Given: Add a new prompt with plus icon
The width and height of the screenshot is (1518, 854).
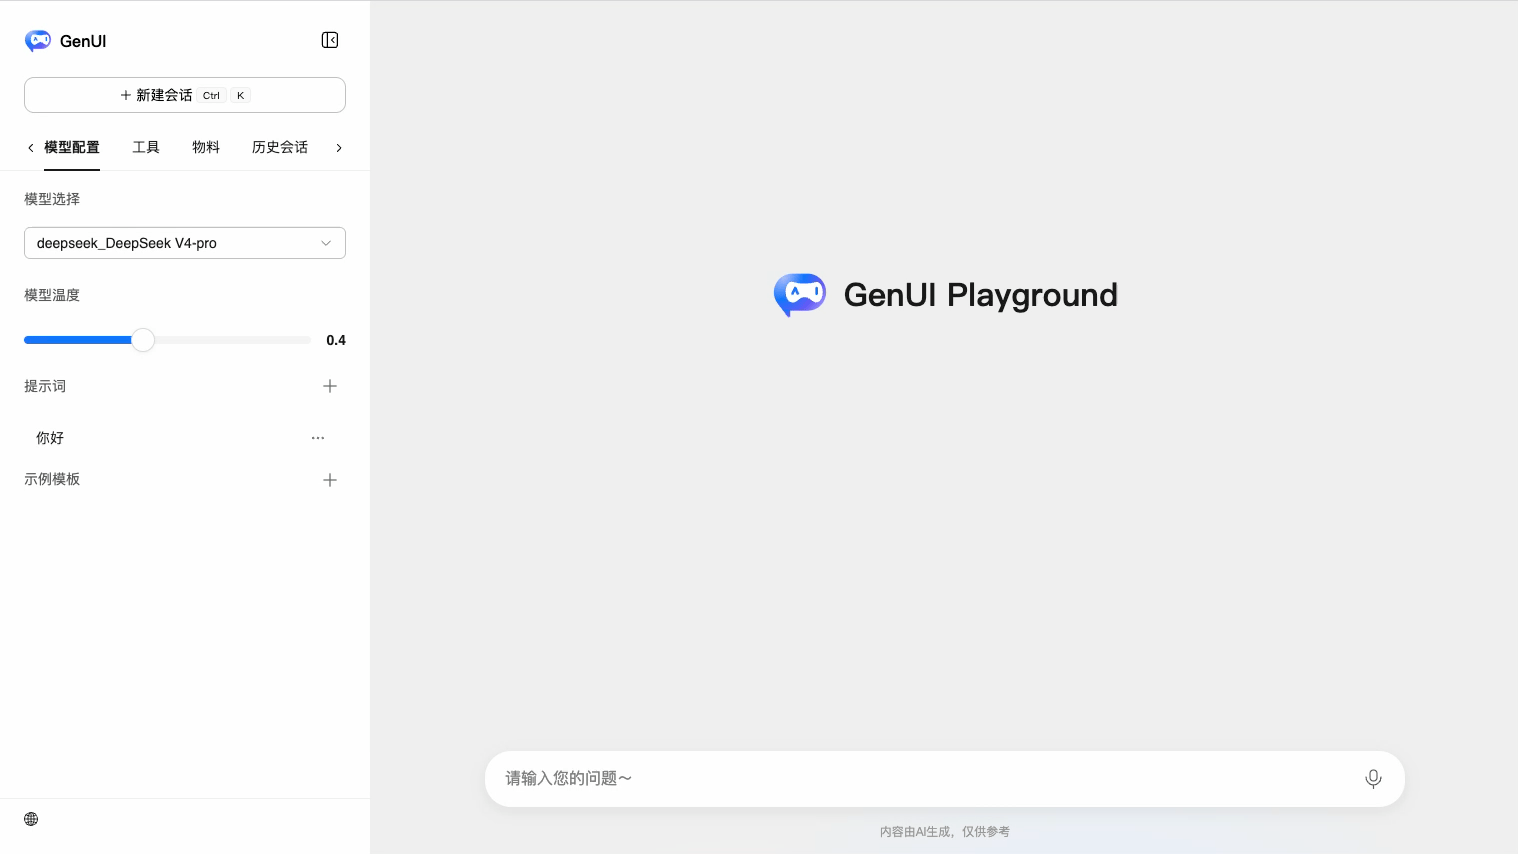Looking at the screenshot, I should point(330,386).
